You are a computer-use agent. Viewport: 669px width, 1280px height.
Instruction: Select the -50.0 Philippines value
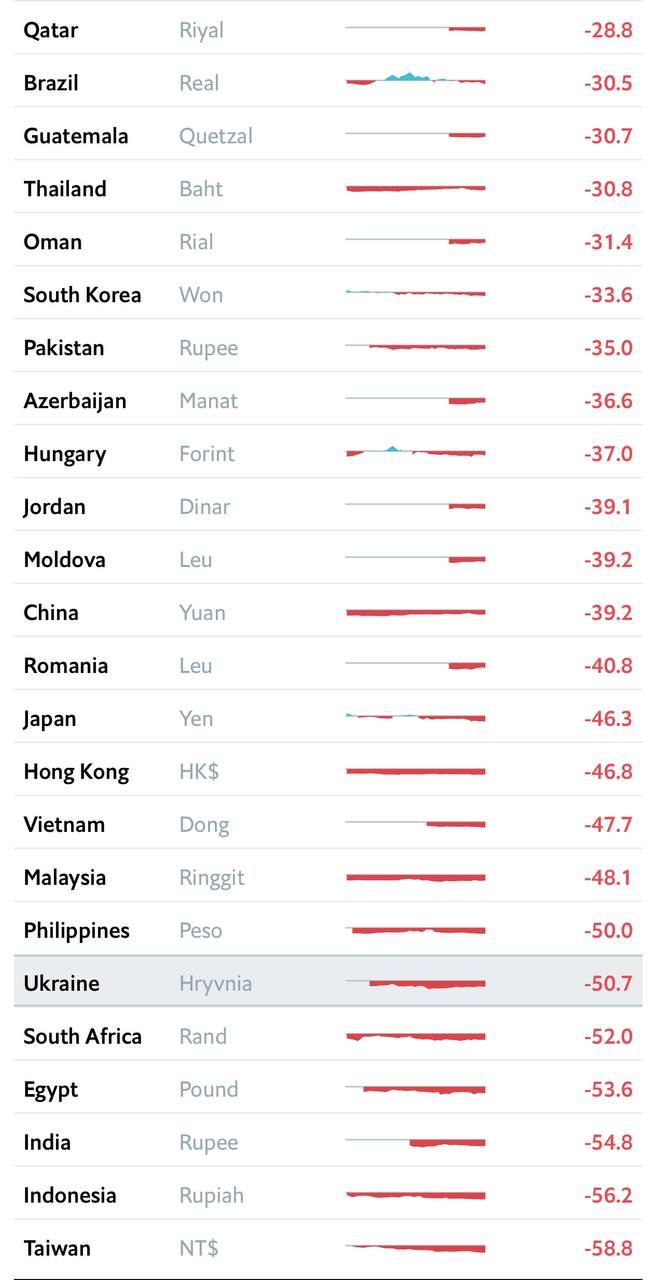coord(608,930)
